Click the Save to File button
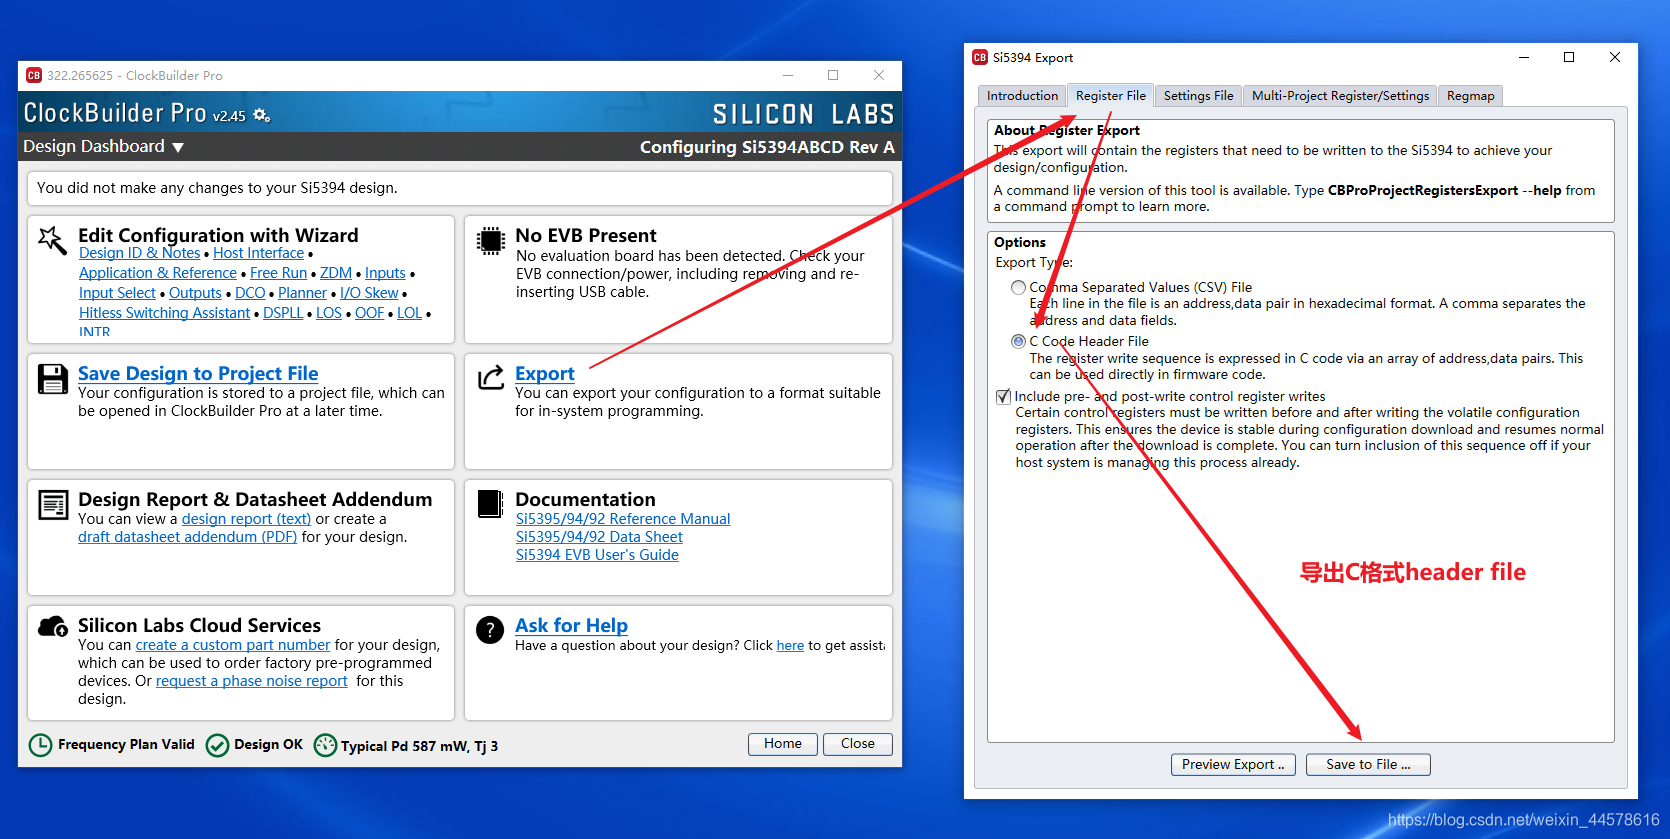 click(1368, 764)
